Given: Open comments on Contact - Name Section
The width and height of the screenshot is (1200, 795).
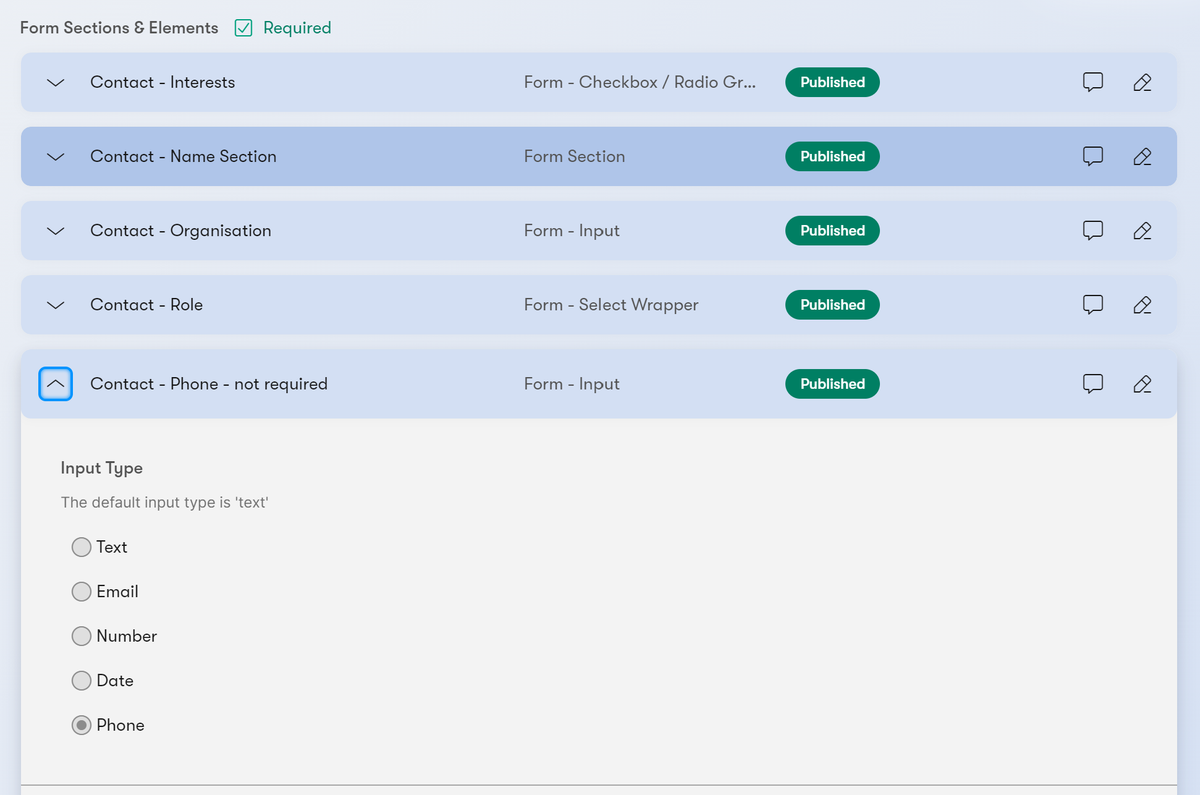Looking at the screenshot, I should coord(1092,156).
